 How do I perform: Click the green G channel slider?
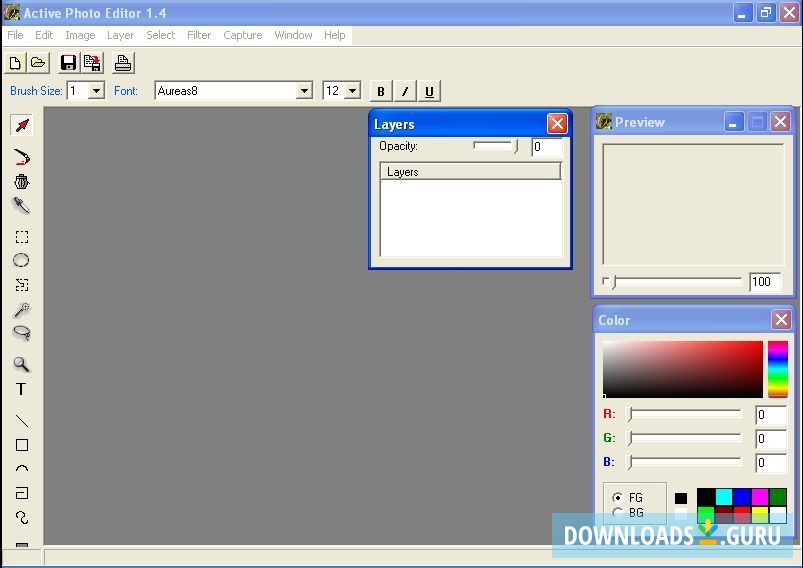(x=685, y=438)
